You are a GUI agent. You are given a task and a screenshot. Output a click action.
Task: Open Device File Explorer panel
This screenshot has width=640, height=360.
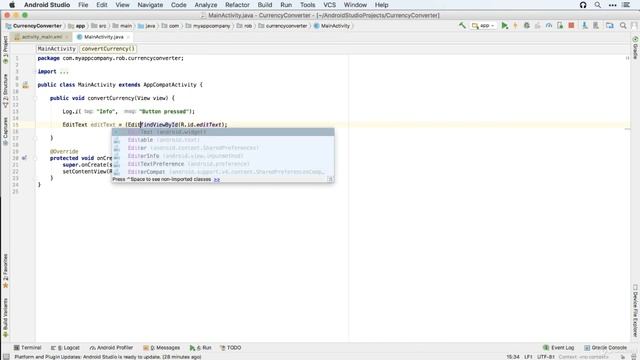tap(635, 310)
